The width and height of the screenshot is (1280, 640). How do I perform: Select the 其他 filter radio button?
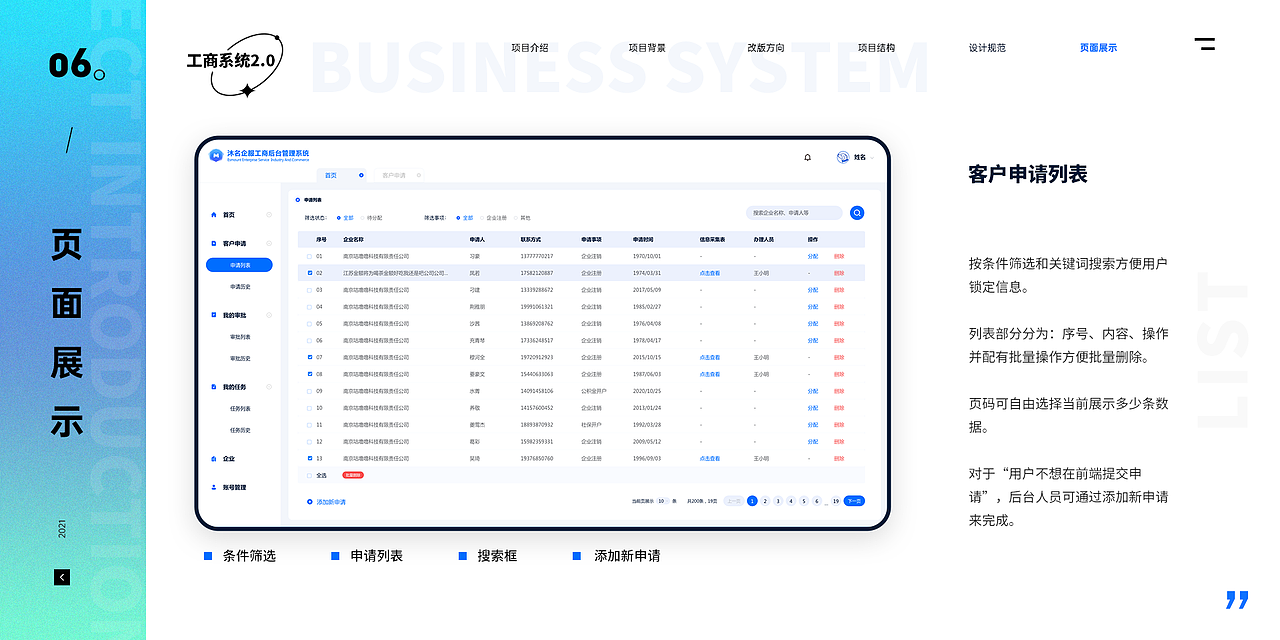(518, 217)
